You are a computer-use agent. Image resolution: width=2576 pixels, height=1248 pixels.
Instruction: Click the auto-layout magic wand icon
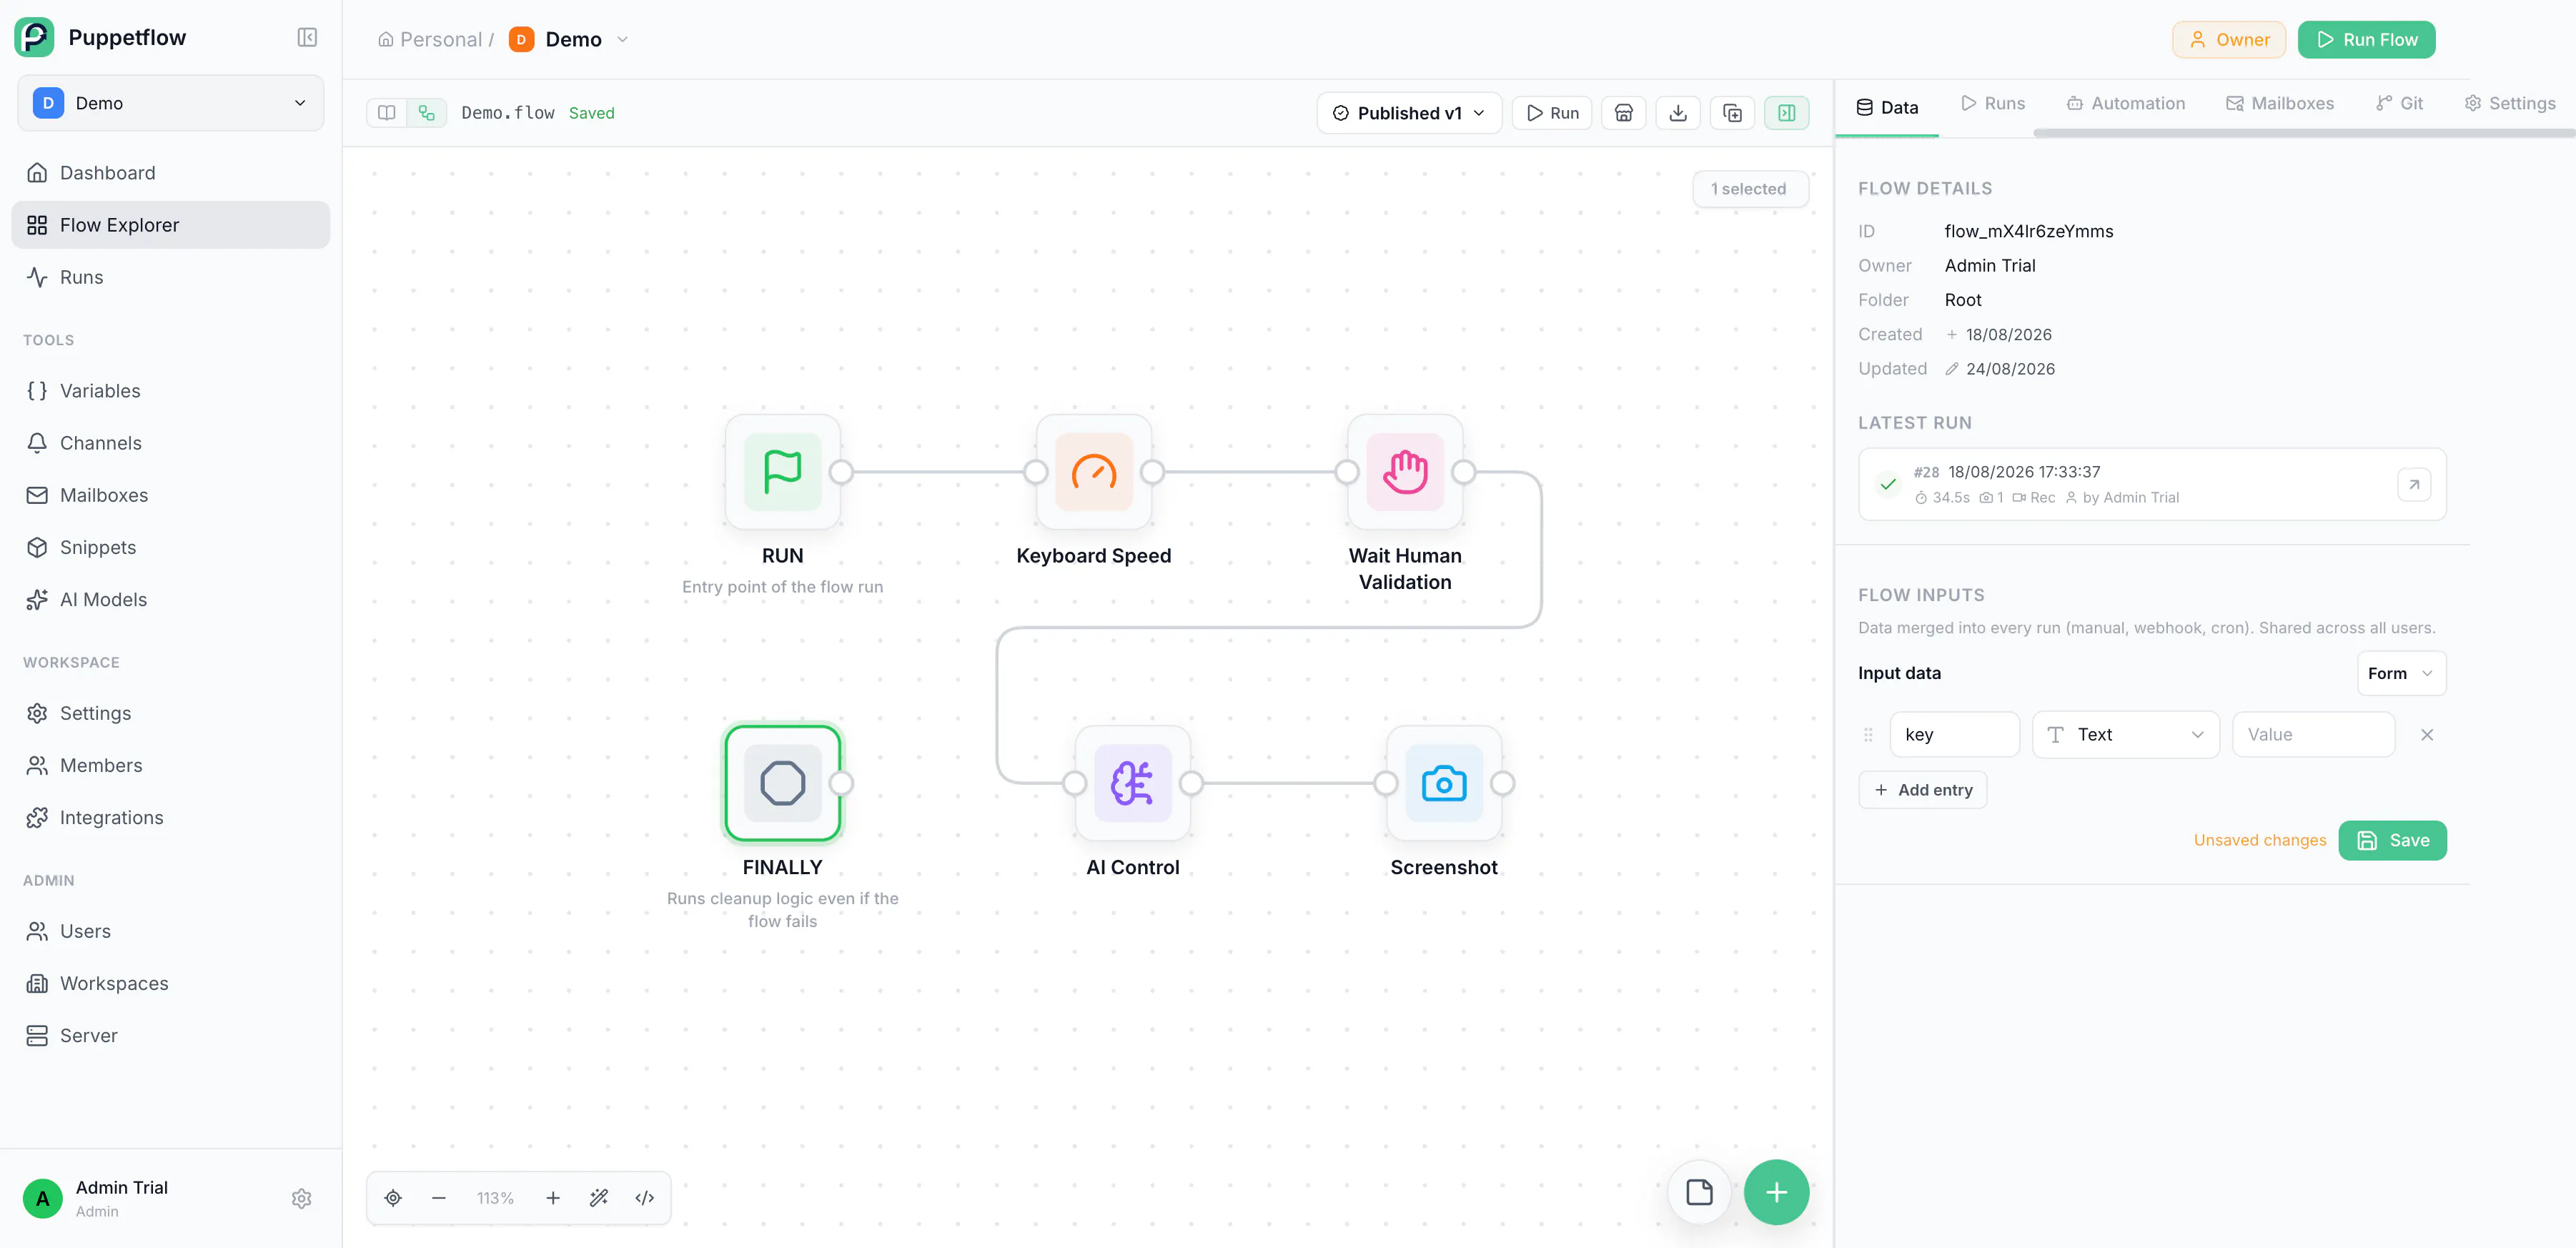point(598,1198)
